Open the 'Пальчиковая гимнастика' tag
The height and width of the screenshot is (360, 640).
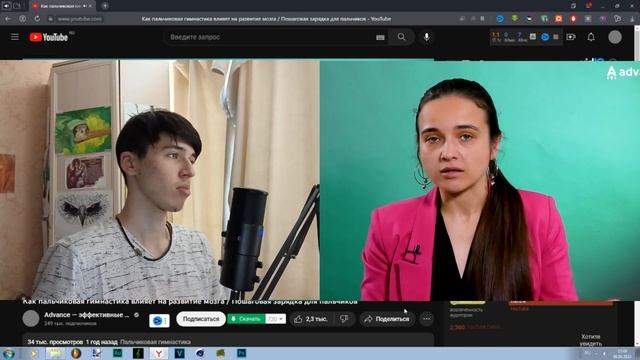(156, 342)
